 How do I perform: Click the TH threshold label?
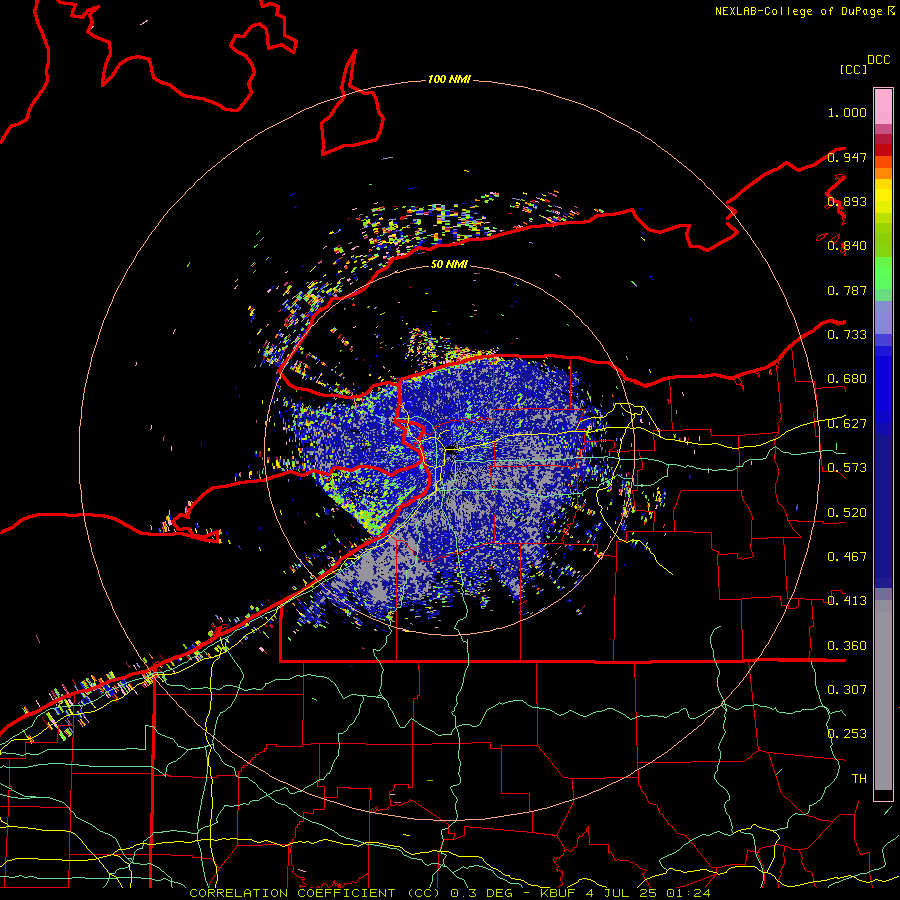tap(859, 779)
